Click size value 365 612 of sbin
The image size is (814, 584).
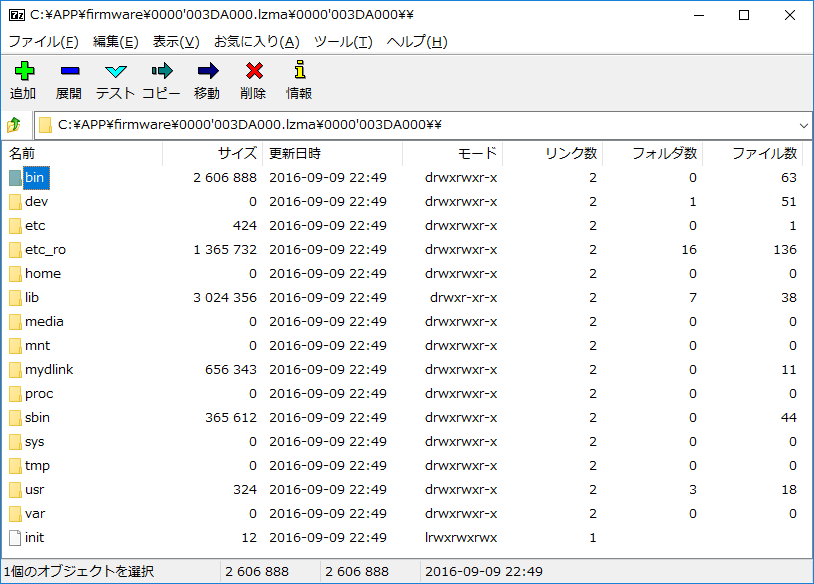[230, 418]
